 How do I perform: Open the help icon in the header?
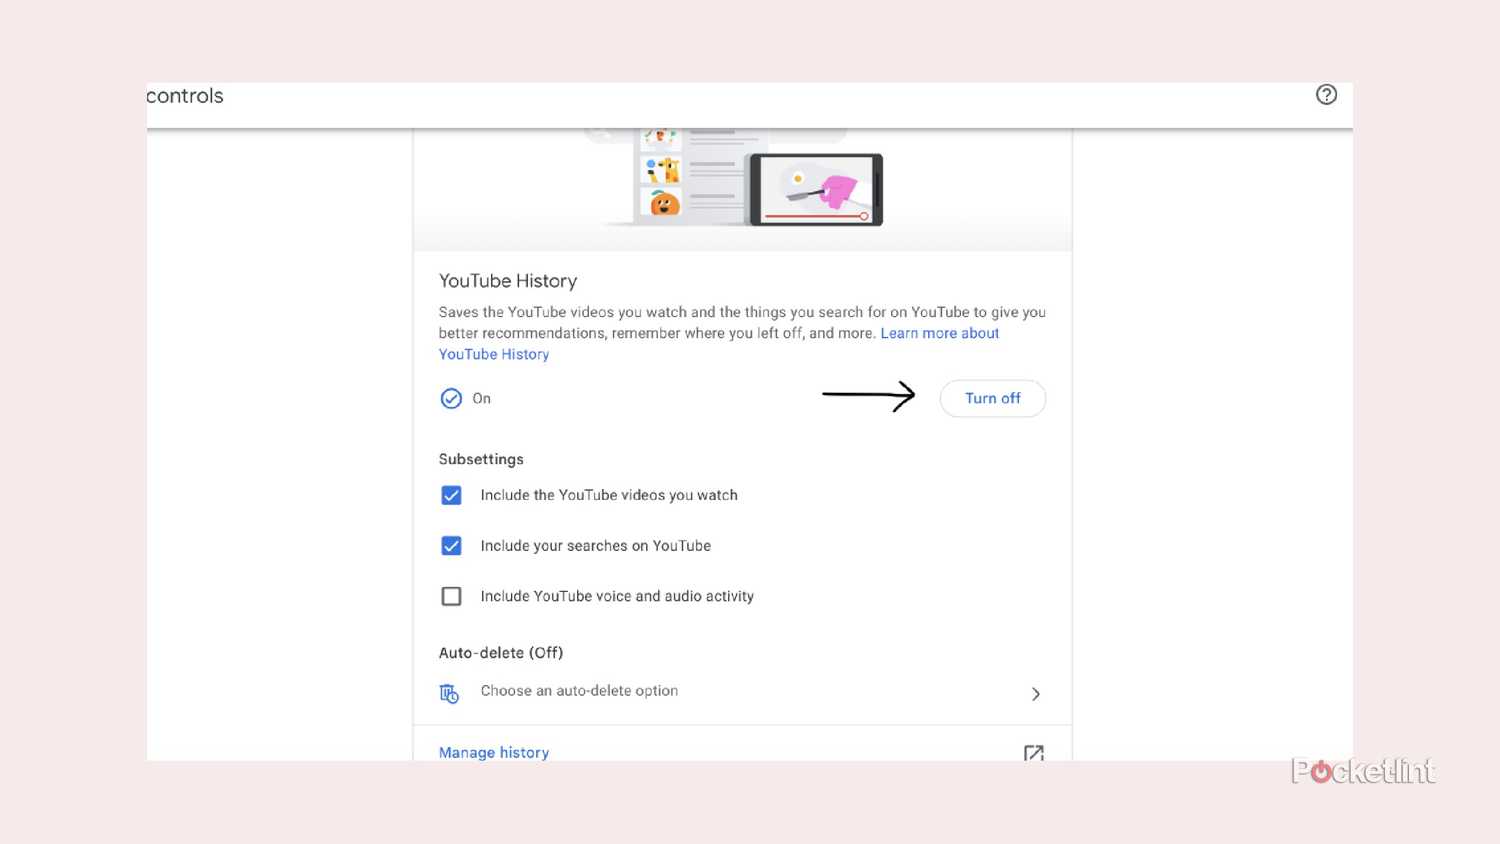pos(1326,95)
